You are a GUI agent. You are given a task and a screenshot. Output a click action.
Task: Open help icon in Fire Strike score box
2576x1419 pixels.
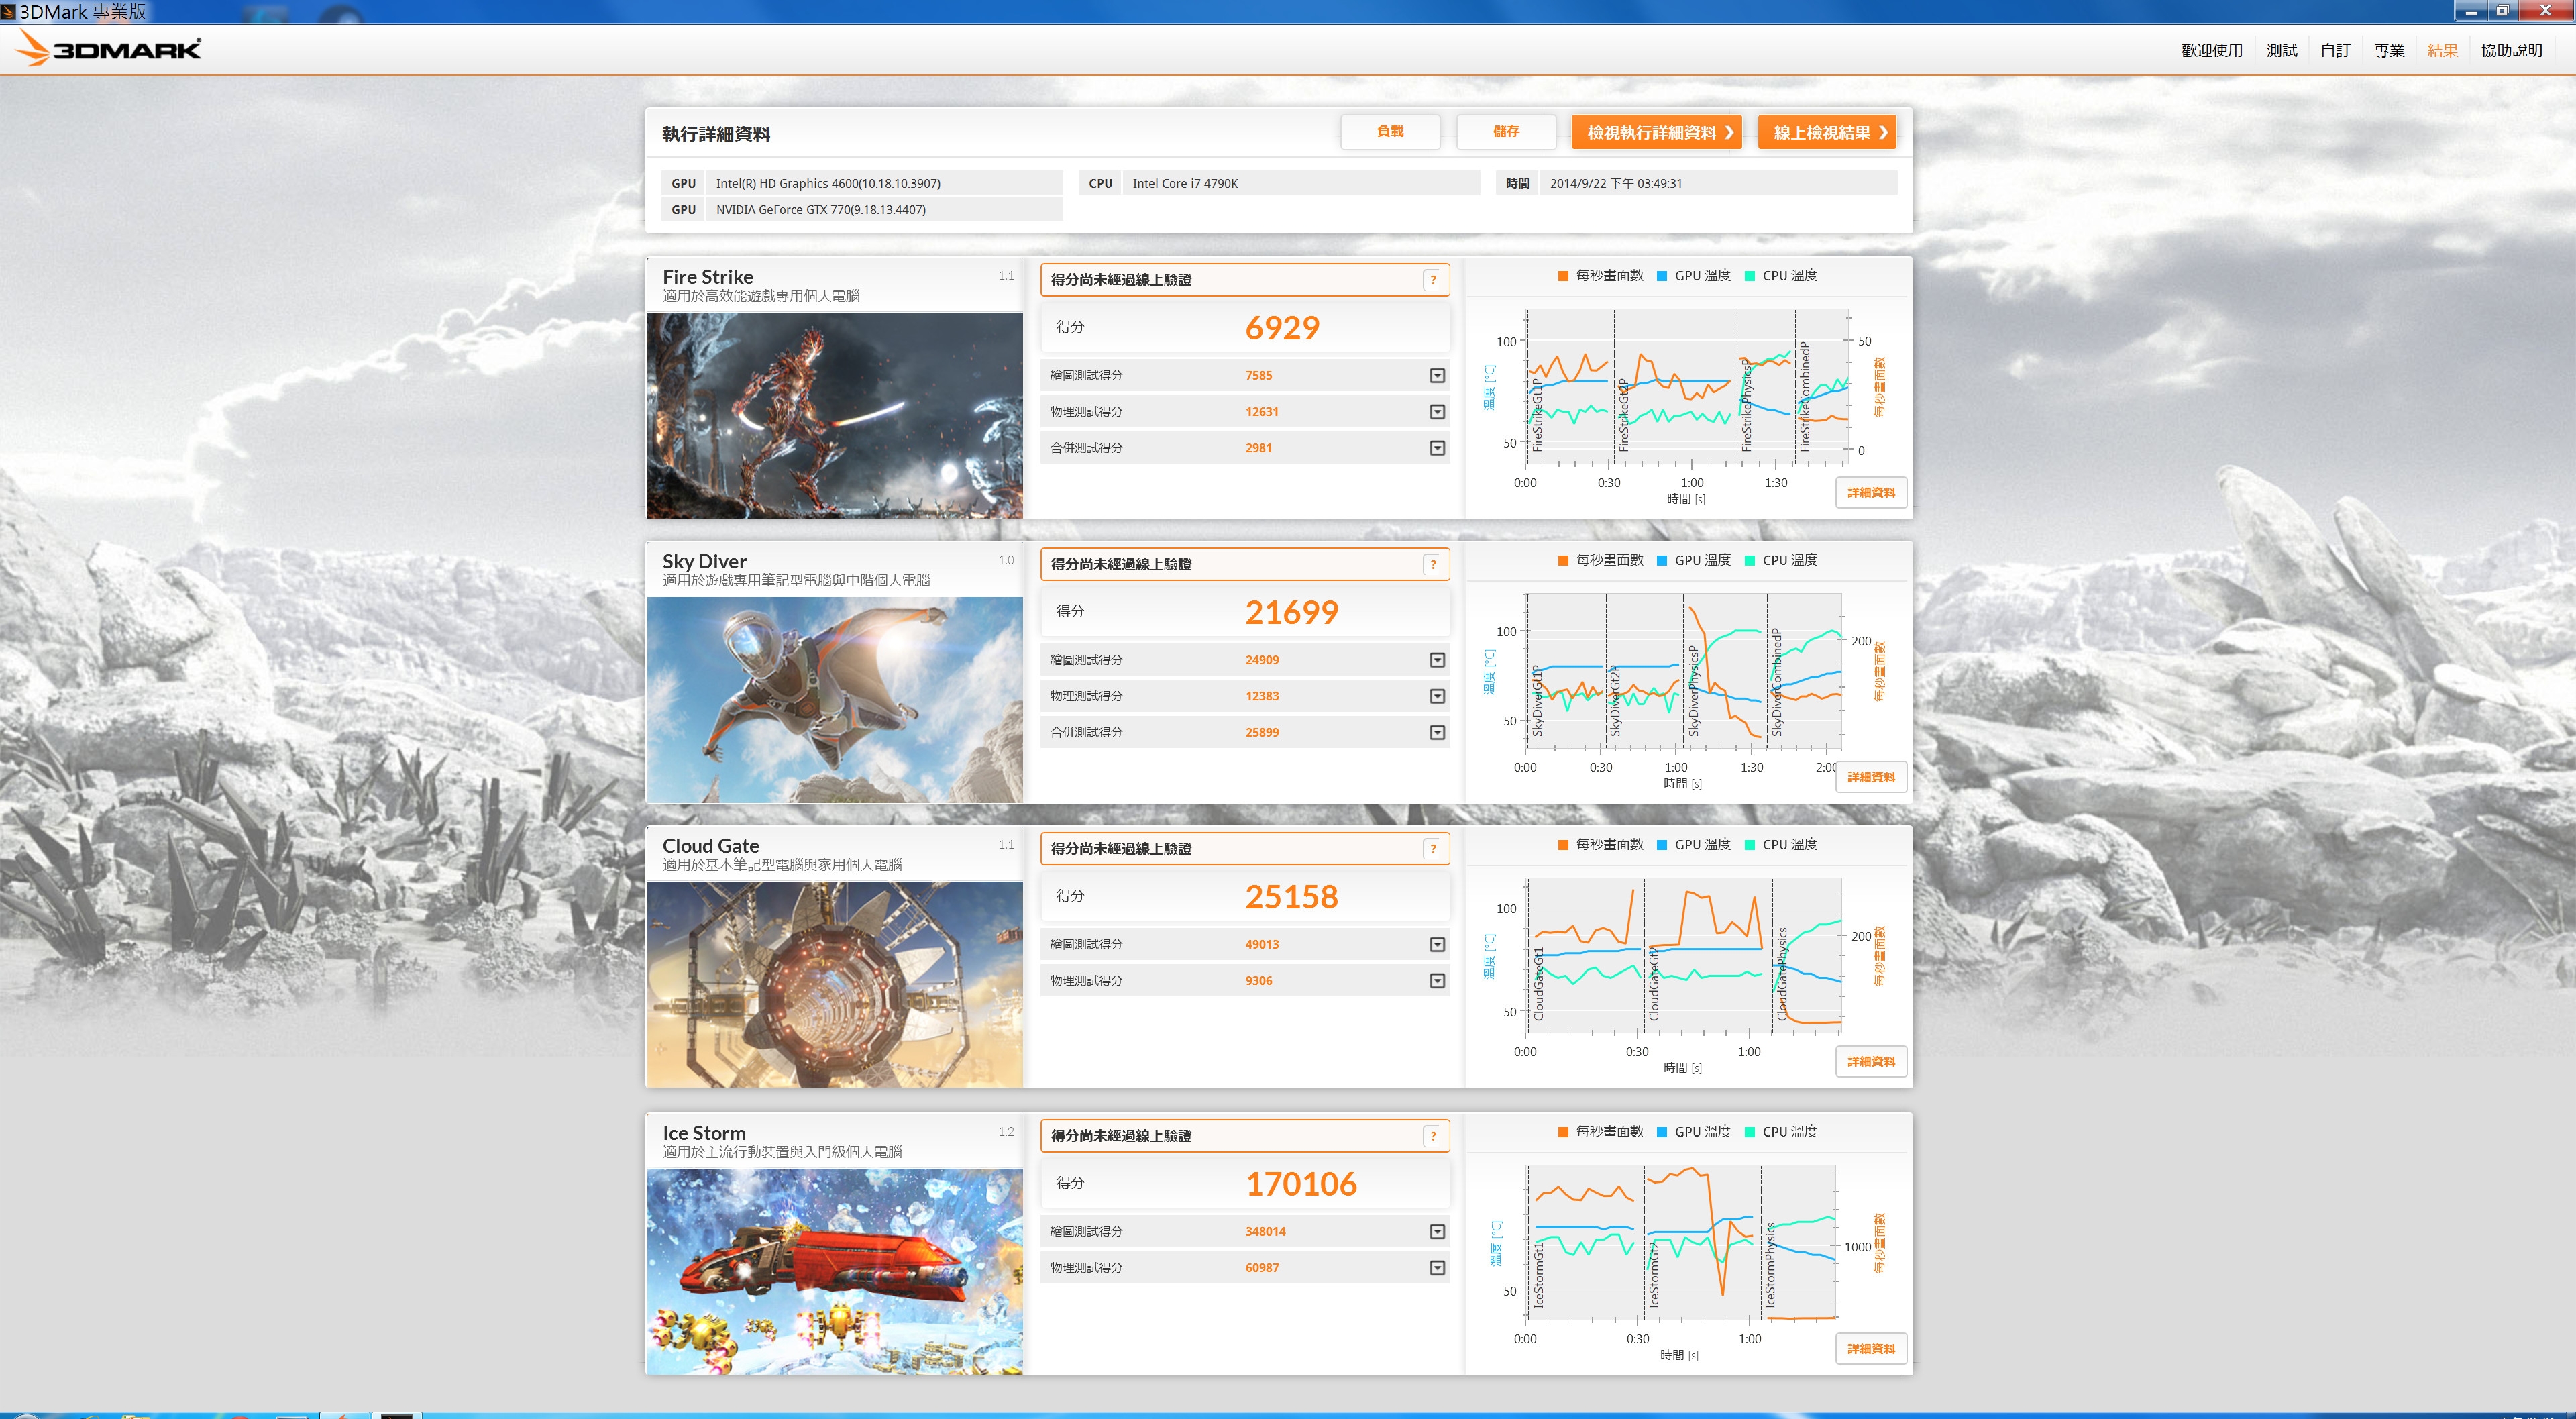pyautogui.click(x=1433, y=280)
